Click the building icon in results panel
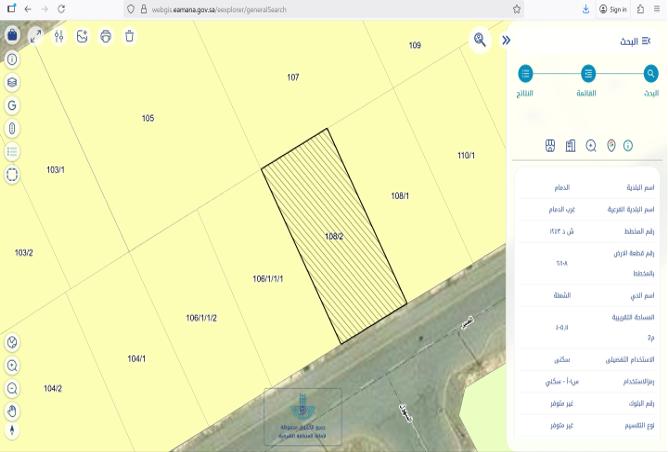Viewport: 668px width, 452px height. (570, 146)
